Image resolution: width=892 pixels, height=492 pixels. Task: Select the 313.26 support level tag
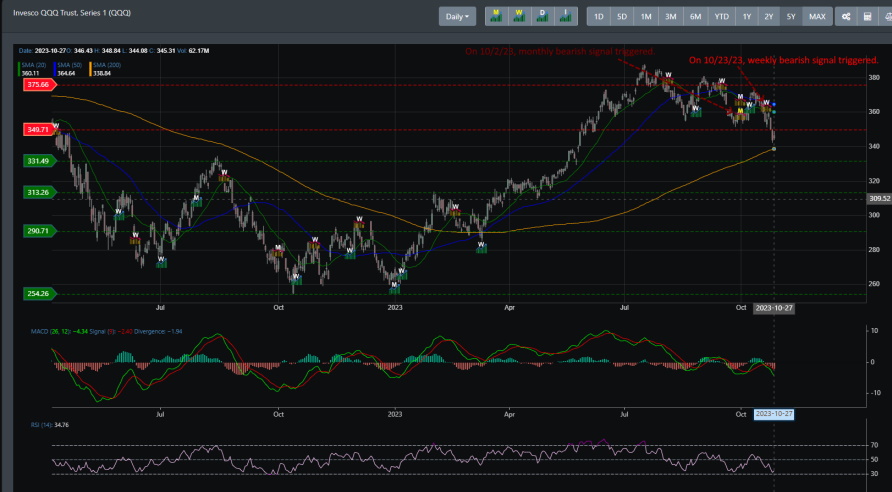pyautogui.click(x=40, y=192)
